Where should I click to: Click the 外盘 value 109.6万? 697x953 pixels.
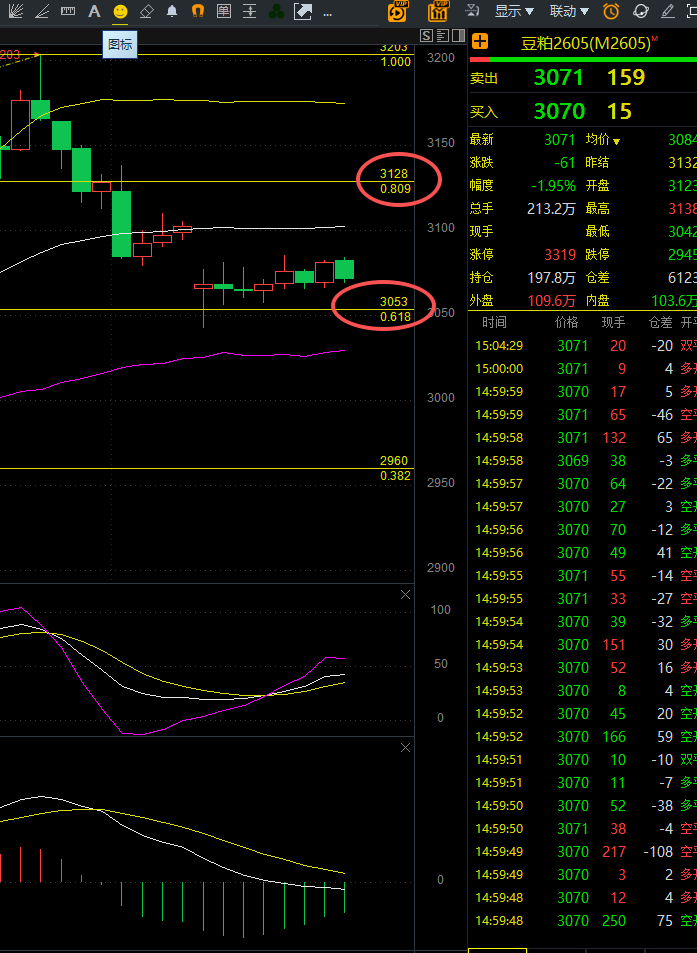pos(551,301)
